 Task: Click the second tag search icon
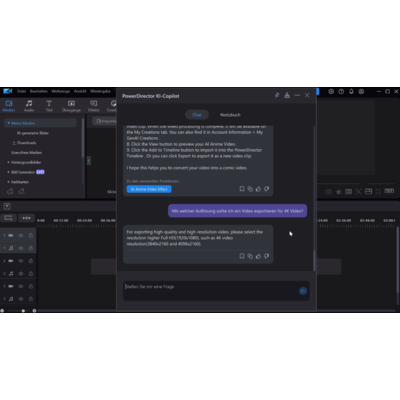21,191
